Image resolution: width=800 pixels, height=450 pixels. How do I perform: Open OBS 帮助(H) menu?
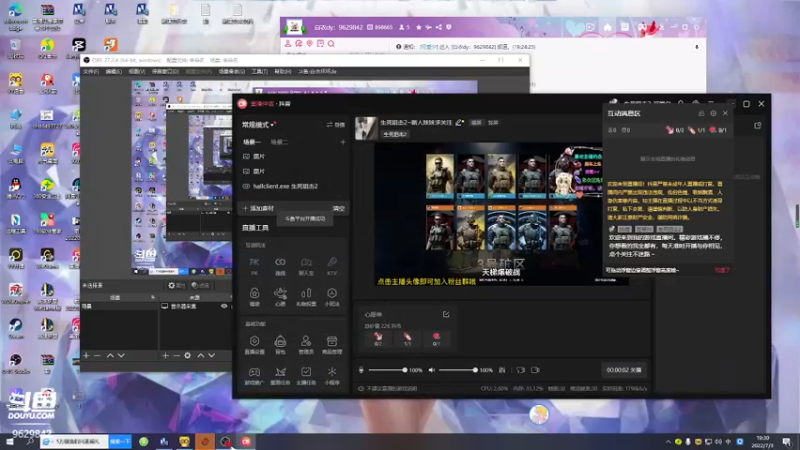pyautogui.click(x=282, y=71)
